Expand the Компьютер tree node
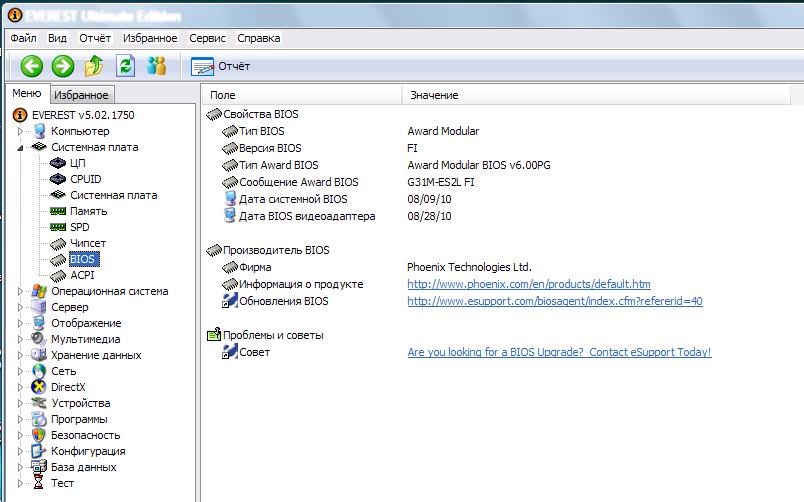The image size is (804, 502). point(20,131)
